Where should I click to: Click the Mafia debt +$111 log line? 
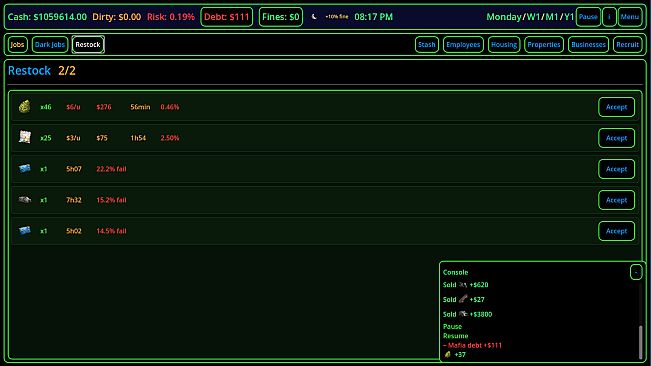click(x=472, y=345)
